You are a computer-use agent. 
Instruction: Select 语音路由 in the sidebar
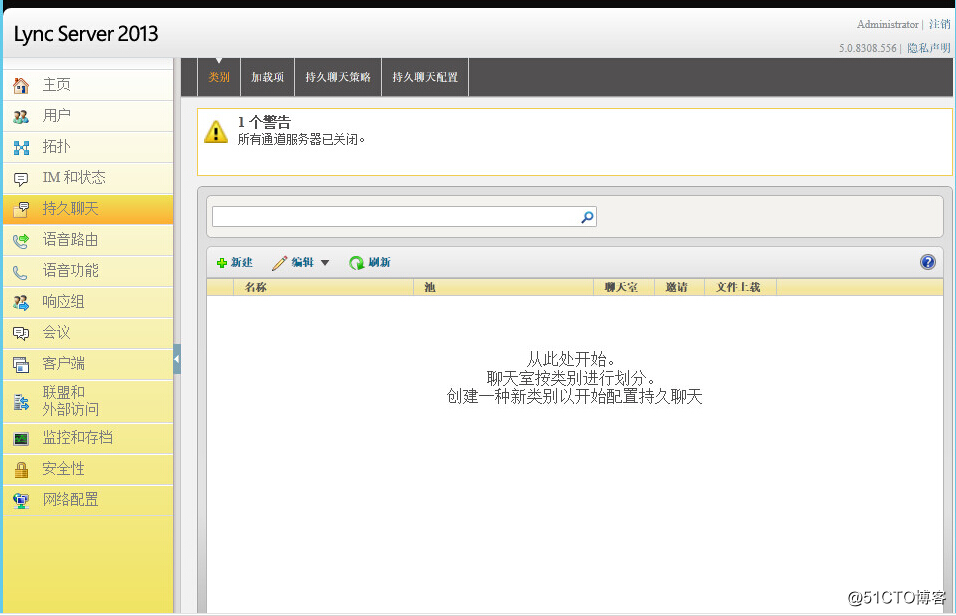(88, 240)
